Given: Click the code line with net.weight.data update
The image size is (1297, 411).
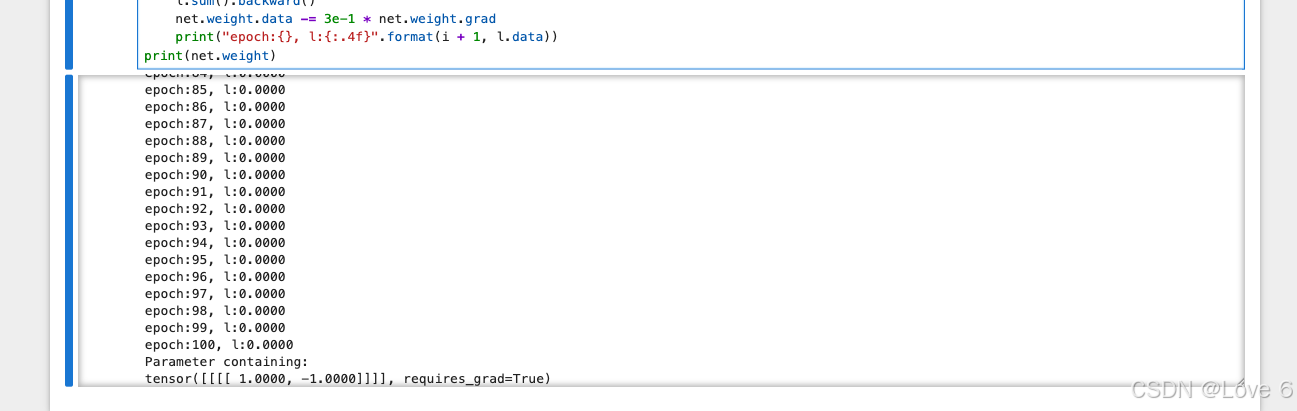Looking at the screenshot, I should click(335, 19).
